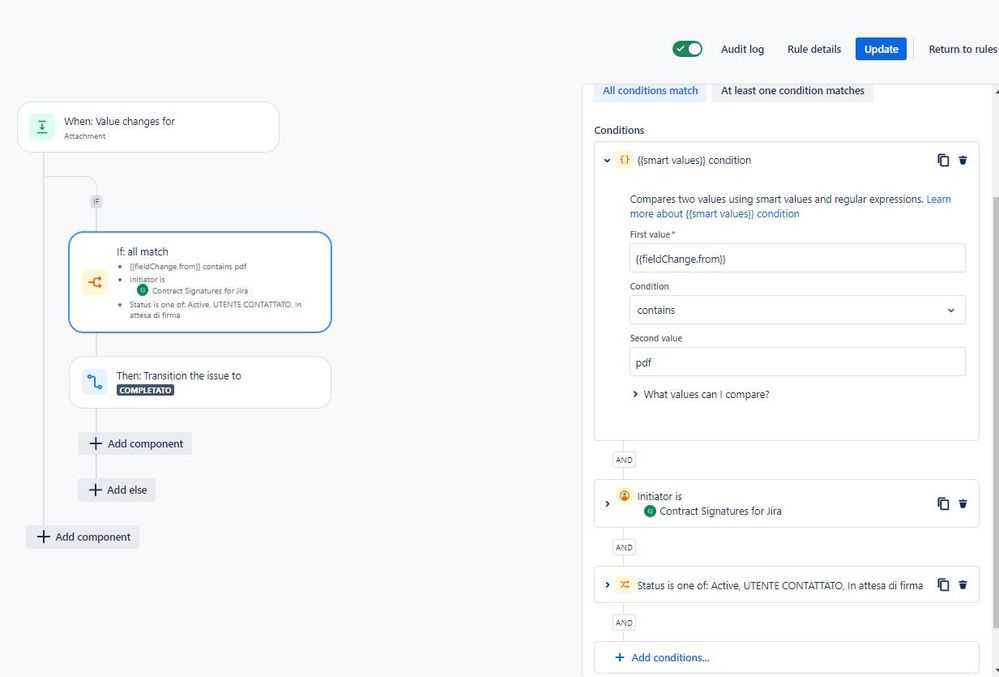
Task: Click the plus icon on Add else
Action: [x=96, y=490]
